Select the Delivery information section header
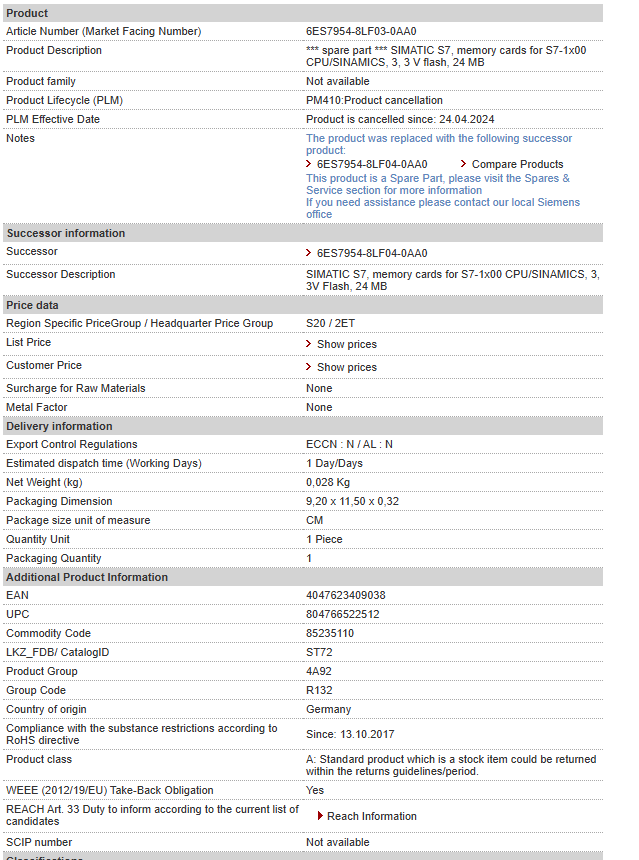This screenshot has height=860, width=639. pos(59,426)
